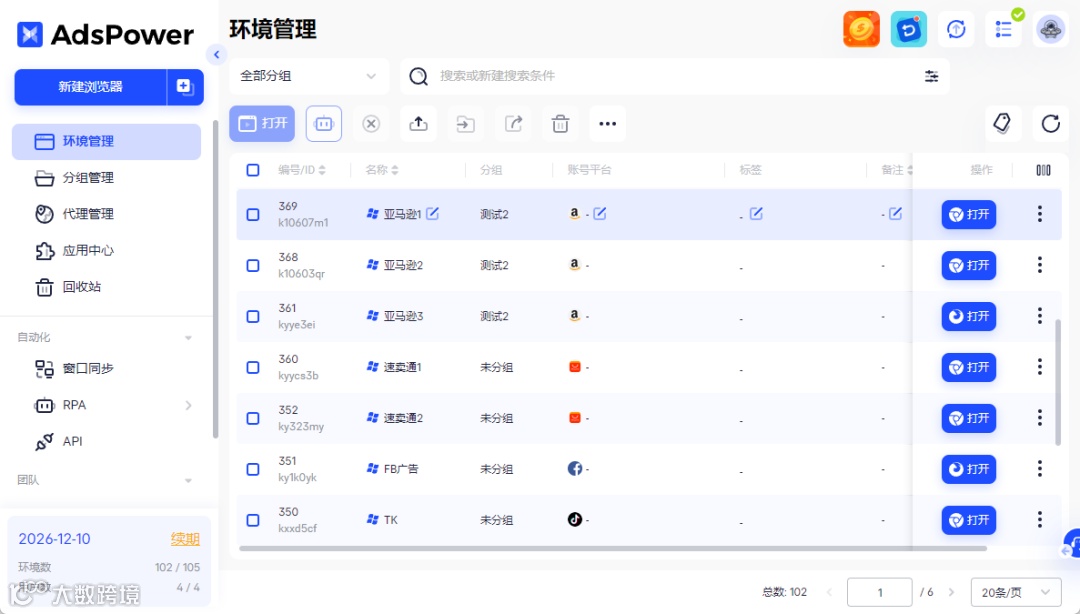Screen dimensions: 1080x614
Task: Open more options for row 351
Action: pos(1039,469)
